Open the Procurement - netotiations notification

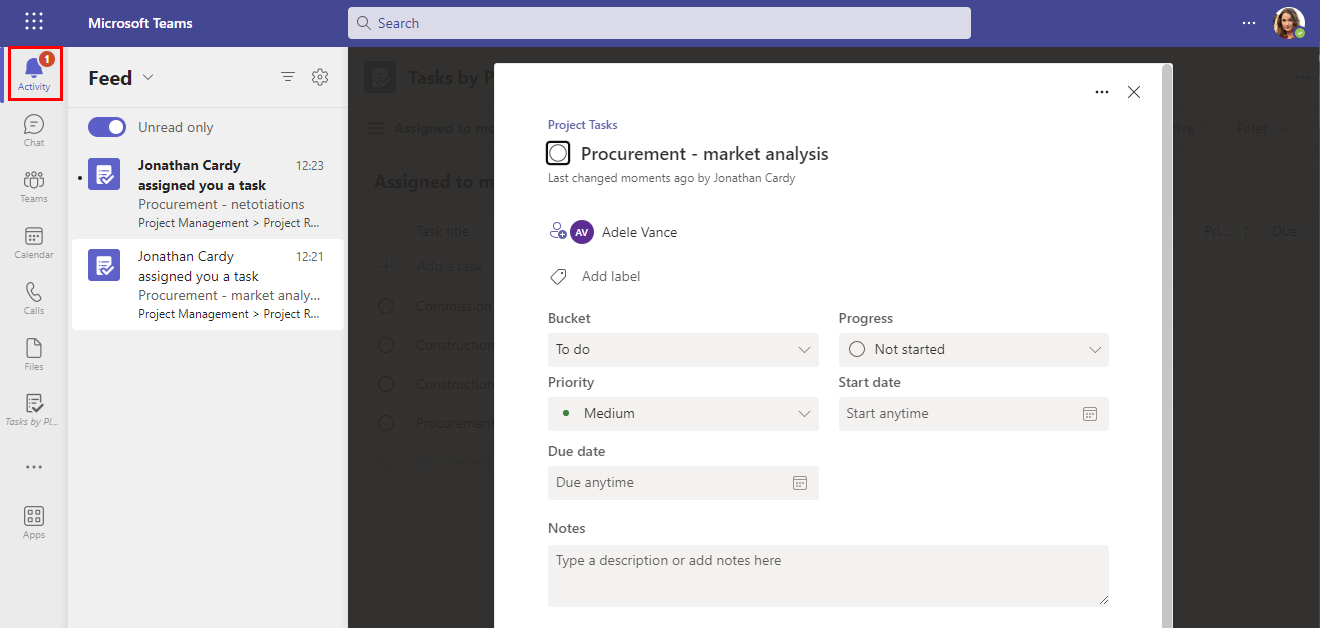(x=208, y=194)
